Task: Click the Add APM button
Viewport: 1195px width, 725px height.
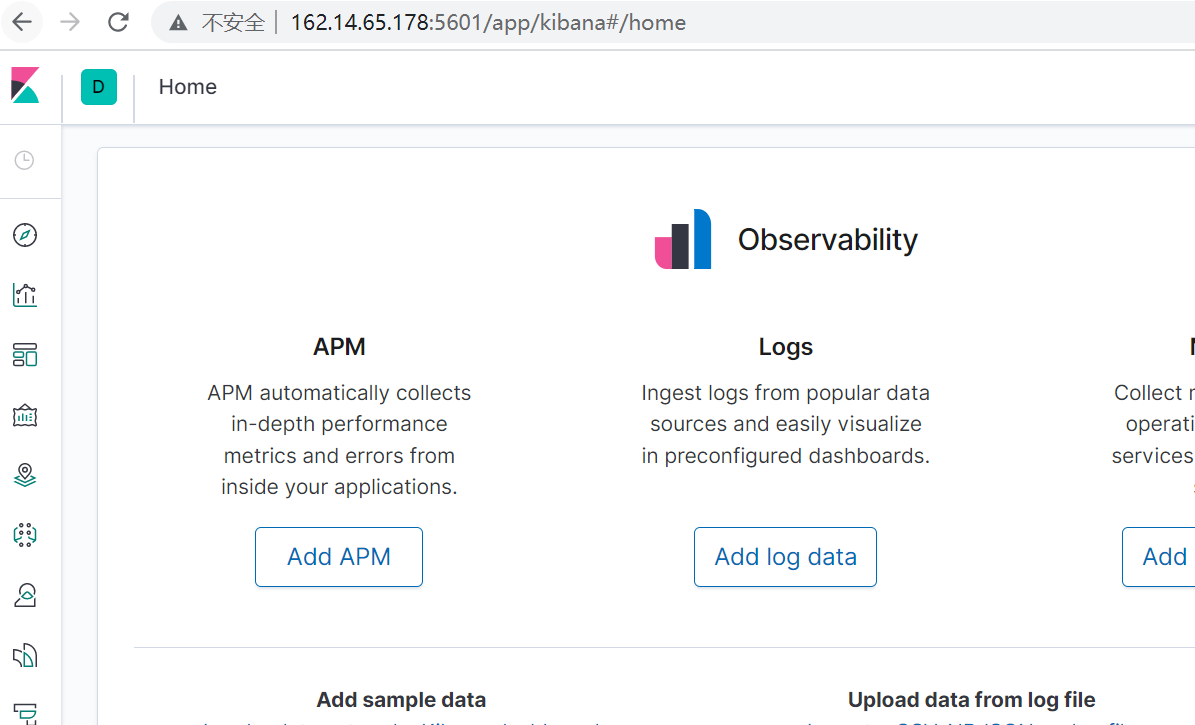Action: (339, 557)
